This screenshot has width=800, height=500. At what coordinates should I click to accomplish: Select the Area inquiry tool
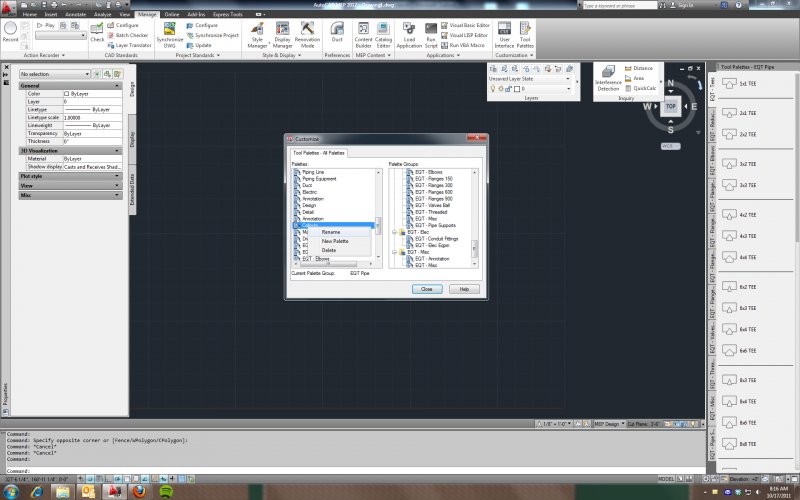click(x=634, y=78)
